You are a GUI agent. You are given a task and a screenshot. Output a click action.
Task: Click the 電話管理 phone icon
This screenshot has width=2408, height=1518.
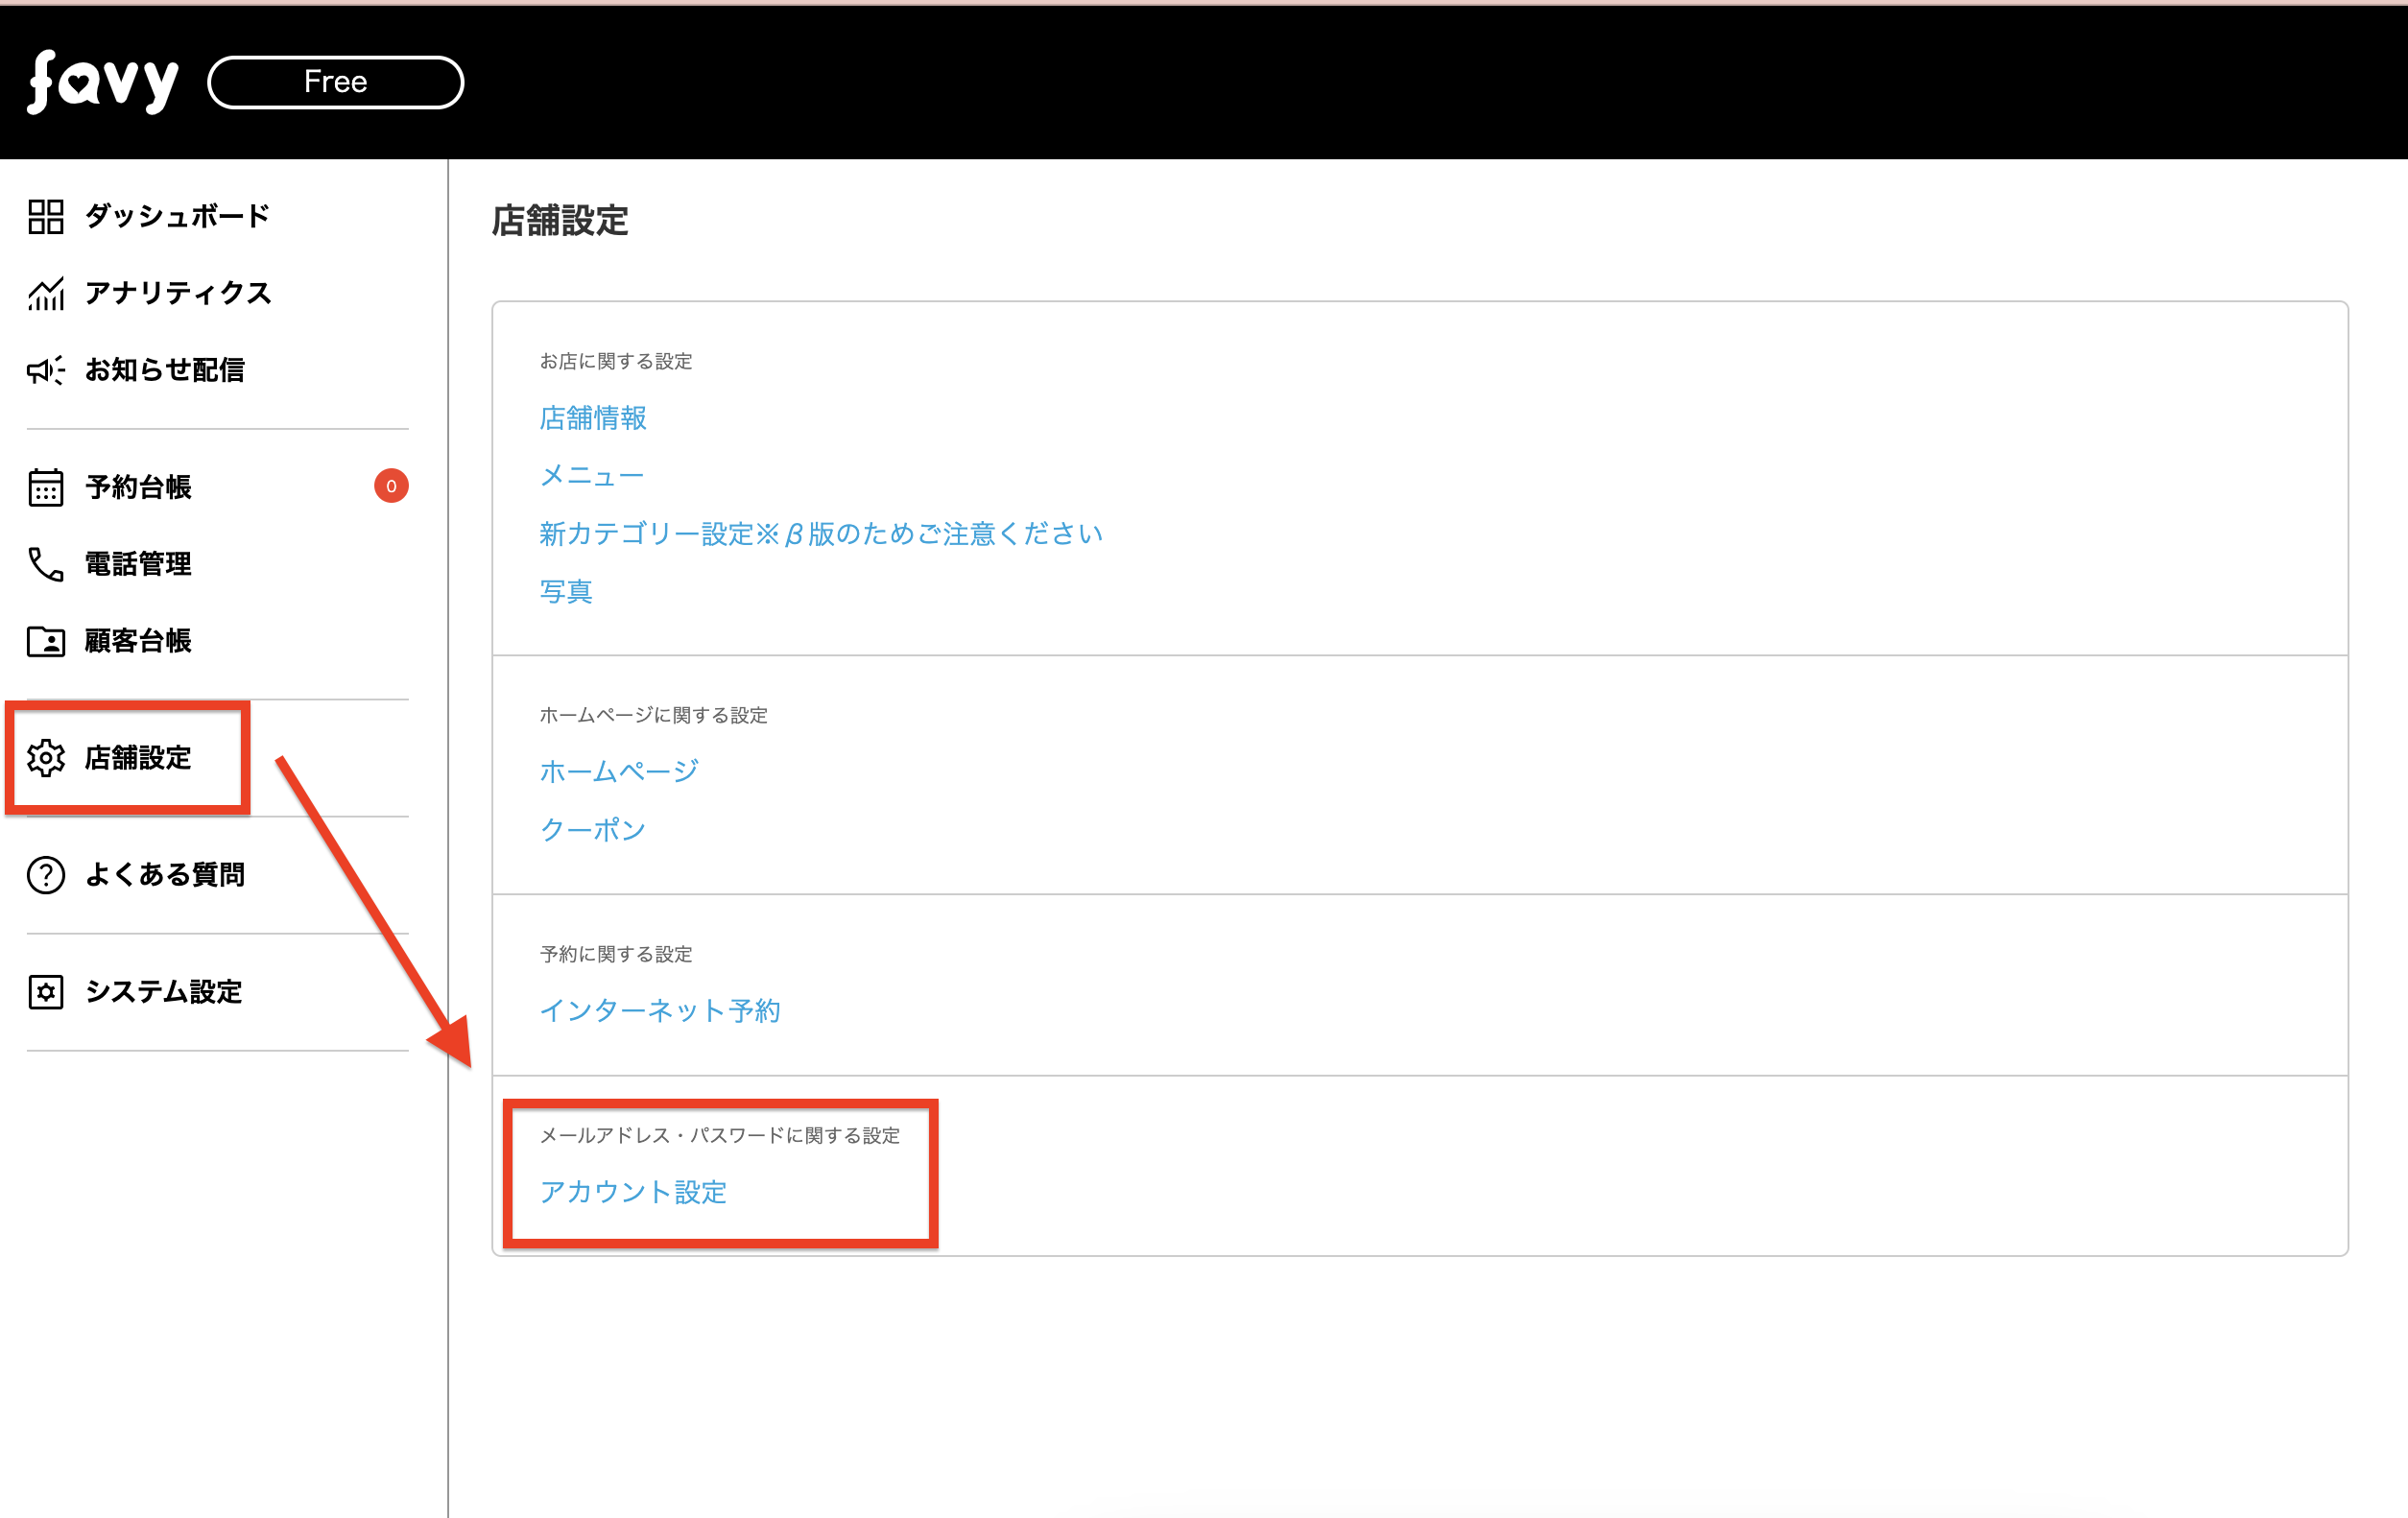pos(46,564)
